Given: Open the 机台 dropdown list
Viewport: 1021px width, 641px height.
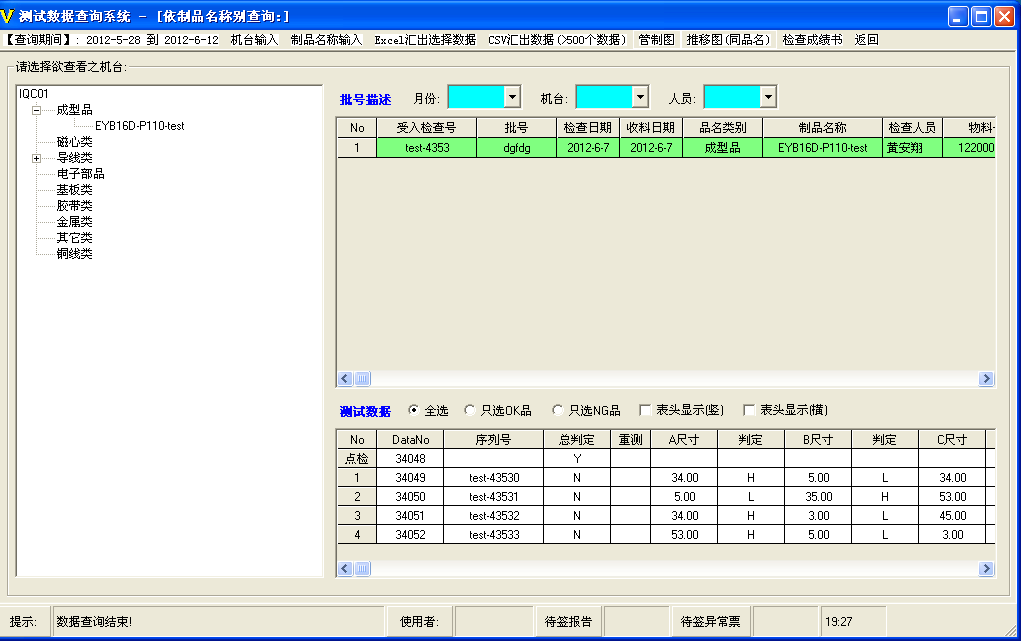Looking at the screenshot, I should [x=641, y=97].
